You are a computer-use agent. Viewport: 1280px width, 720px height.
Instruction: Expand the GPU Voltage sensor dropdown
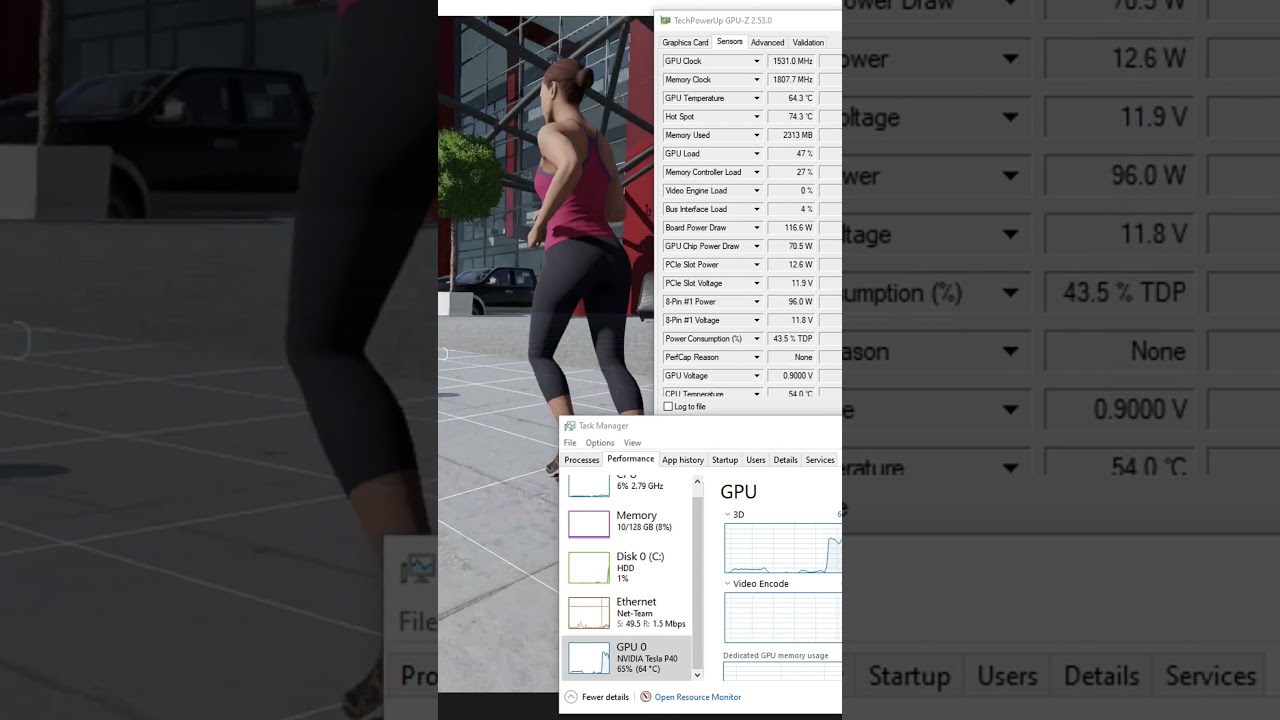tap(757, 376)
